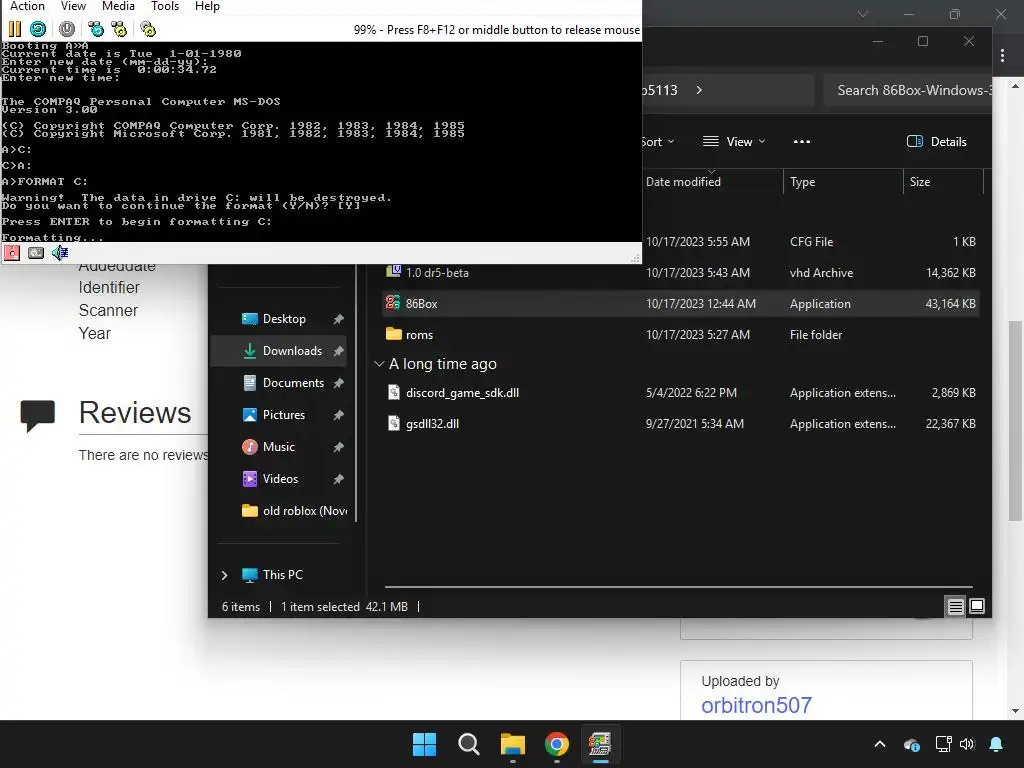Image resolution: width=1024 pixels, height=768 pixels.
Task: Open Windows taskbar Search
Action: click(468, 744)
